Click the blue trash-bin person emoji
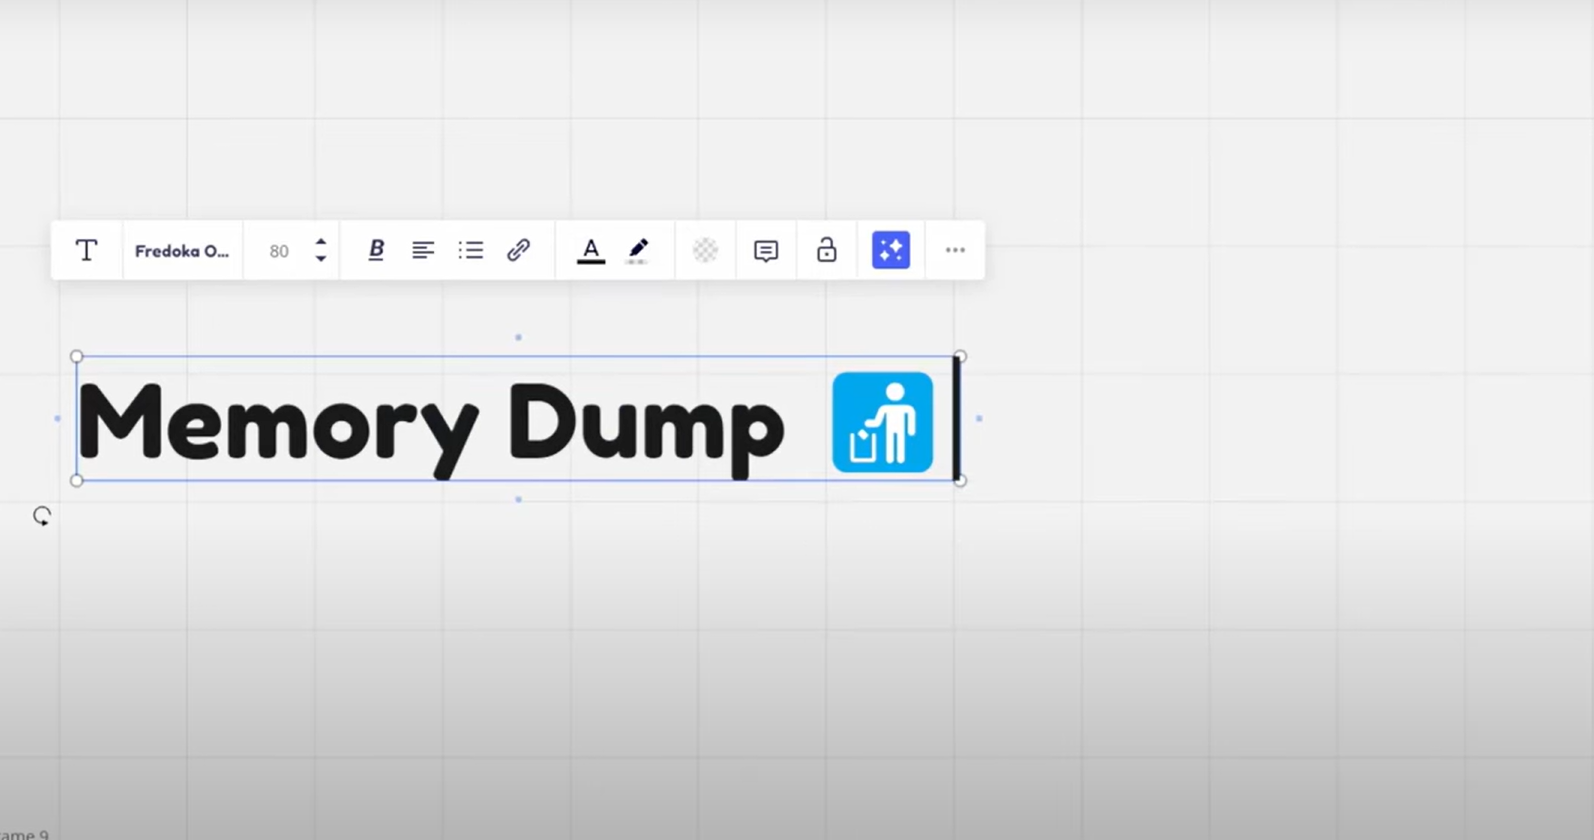Screen dimensions: 1594x840 (882, 422)
